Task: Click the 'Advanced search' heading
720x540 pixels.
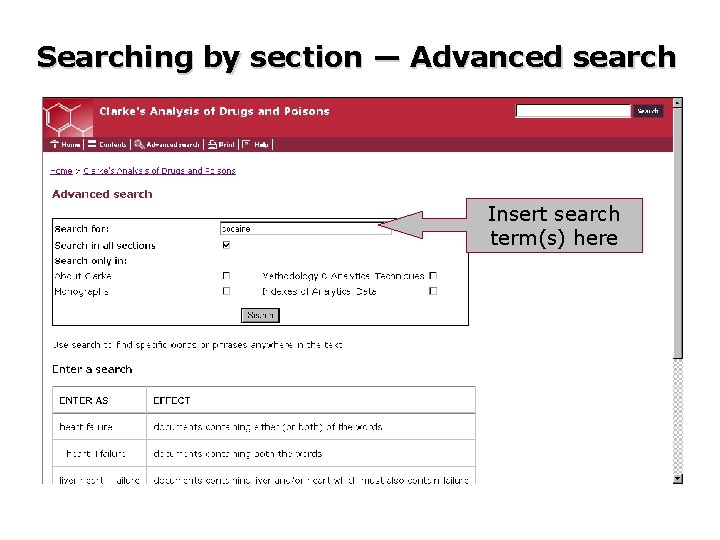Action: (x=102, y=194)
